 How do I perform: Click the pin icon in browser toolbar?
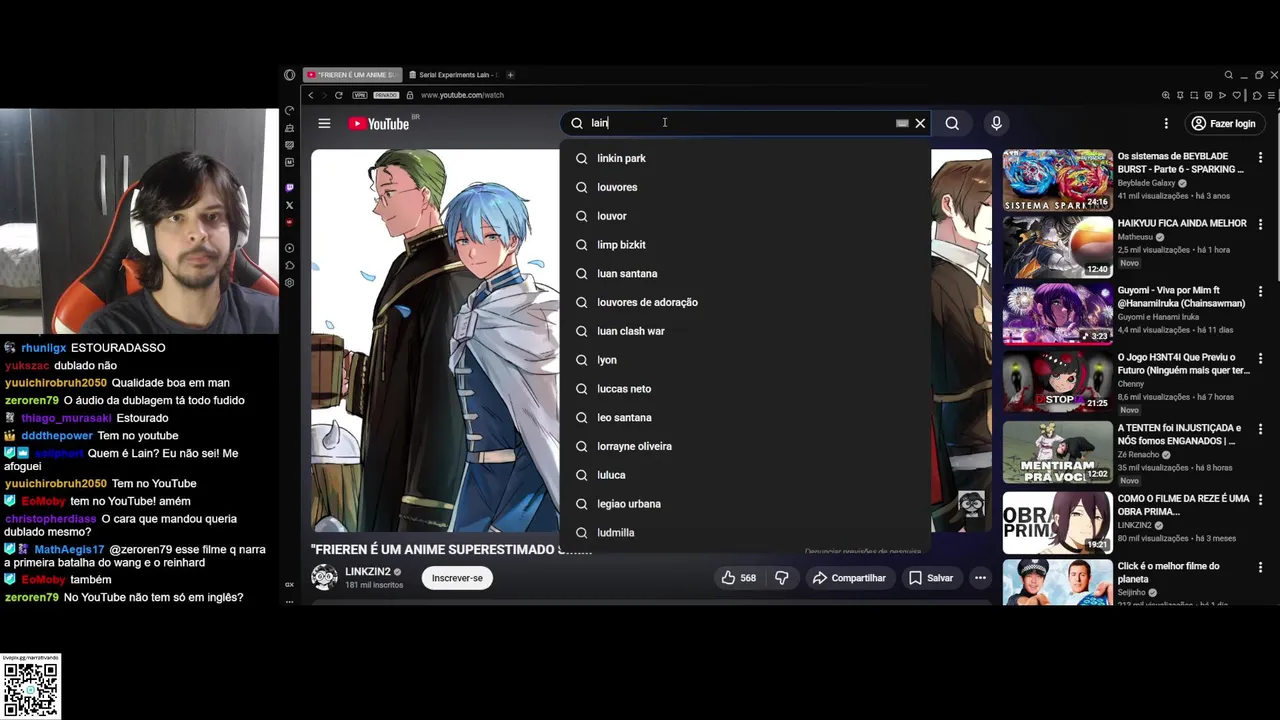(1180, 95)
